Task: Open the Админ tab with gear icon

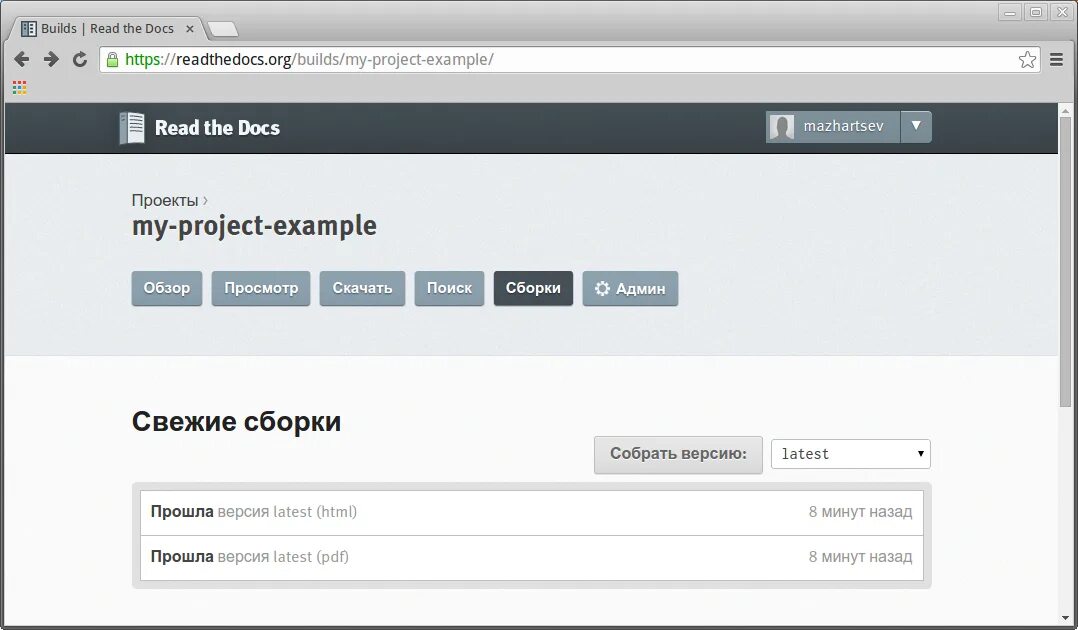Action: coord(630,288)
